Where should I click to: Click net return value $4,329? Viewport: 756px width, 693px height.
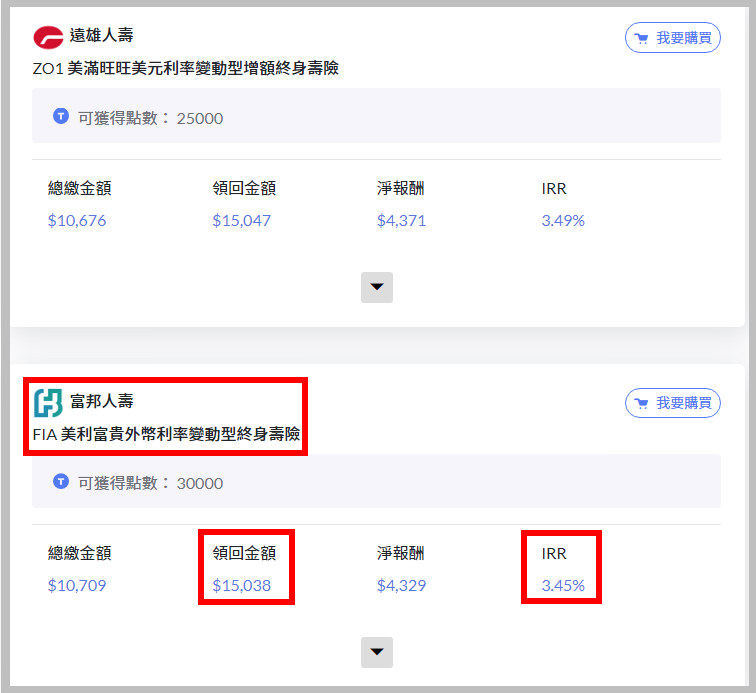tap(402, 585)
